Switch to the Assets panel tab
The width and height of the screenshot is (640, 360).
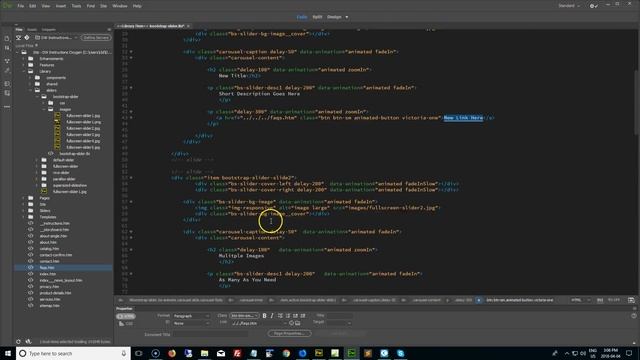tap(31, 29)
